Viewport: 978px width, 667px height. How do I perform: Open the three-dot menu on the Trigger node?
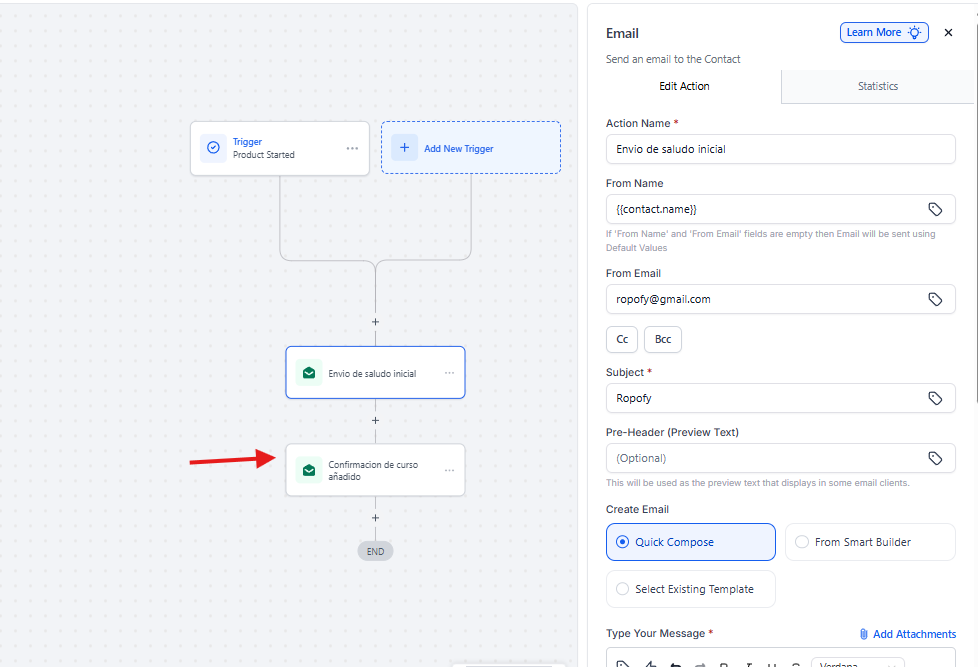(x=352, y=148)
